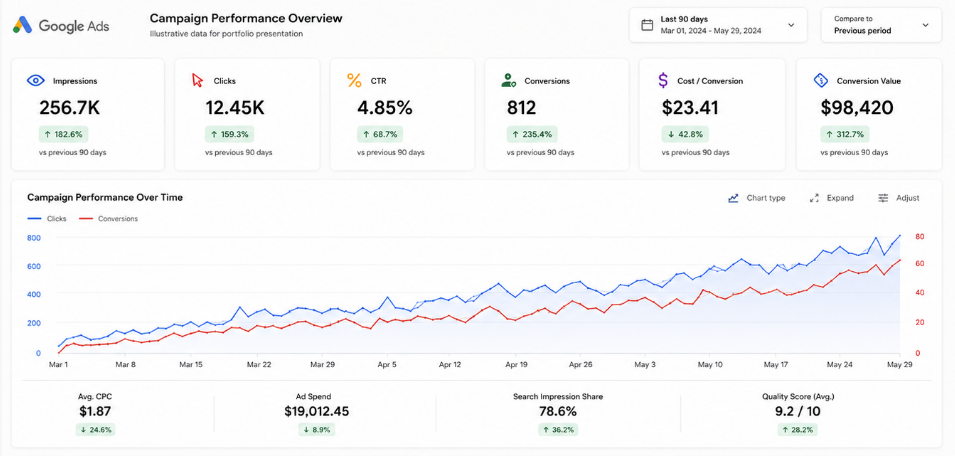Click the CTR percent icon

(354, 80)
